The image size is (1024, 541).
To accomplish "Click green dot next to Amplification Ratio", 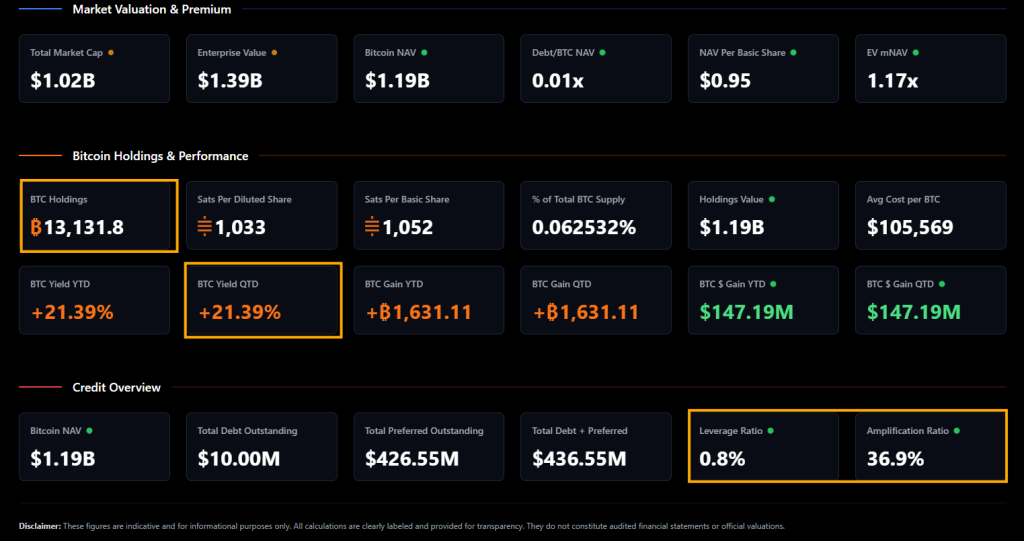I will point(956,431).
